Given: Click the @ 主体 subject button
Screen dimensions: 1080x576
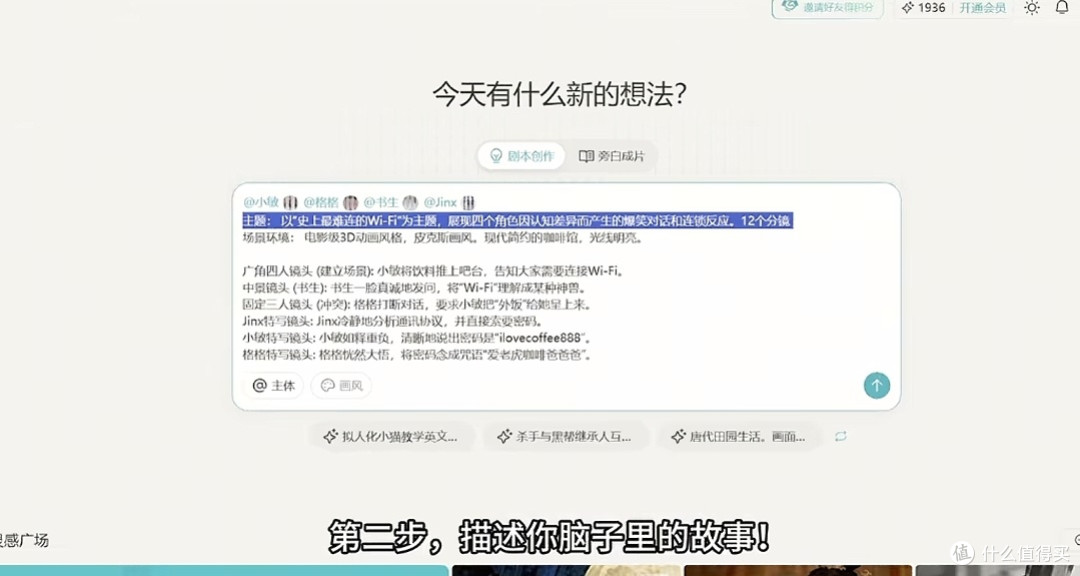Looking at the screenshot, I should [273, 385].
